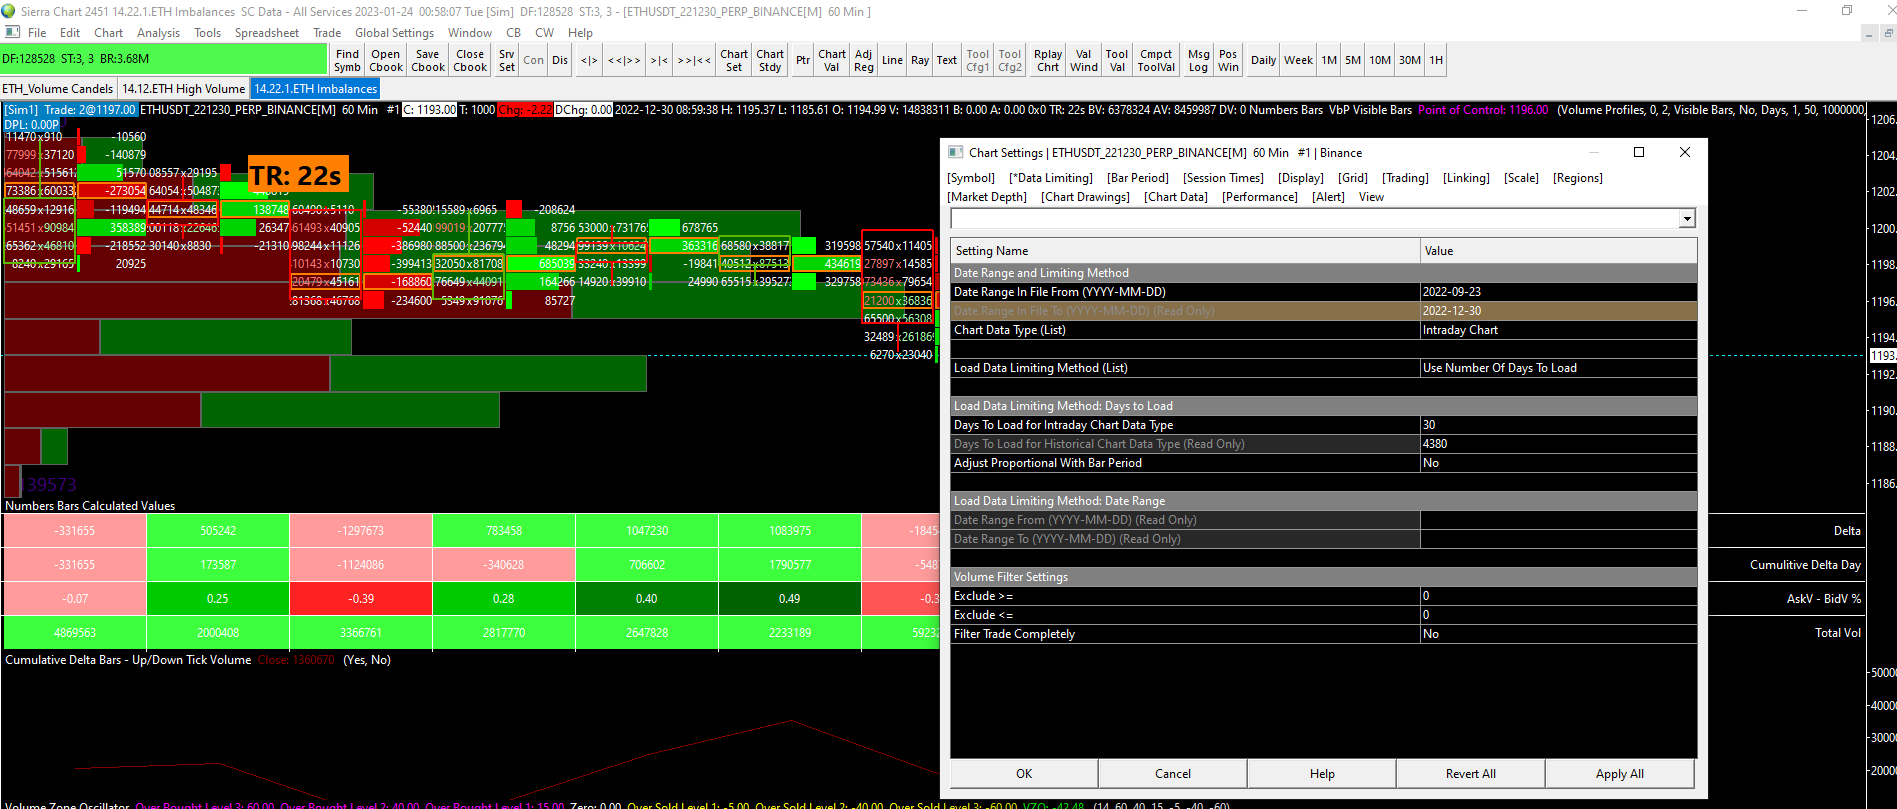Open the Analysis menu

click(x=159, y=33)
